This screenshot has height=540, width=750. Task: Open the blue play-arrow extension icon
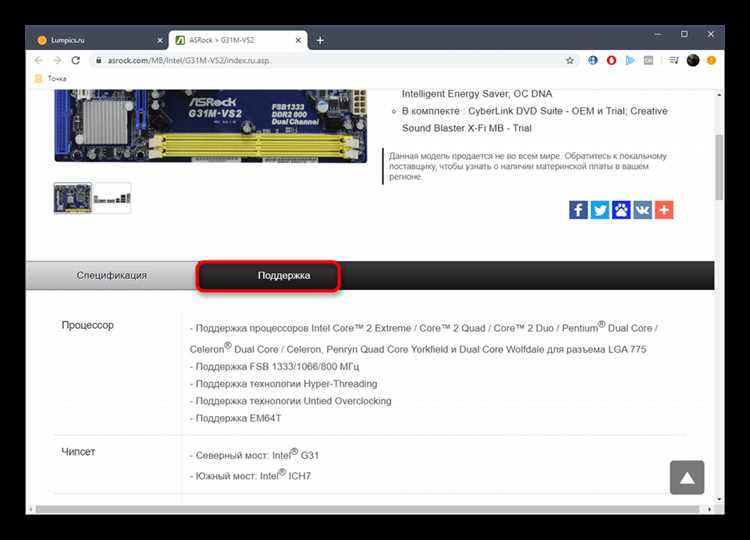pos(630,60)
